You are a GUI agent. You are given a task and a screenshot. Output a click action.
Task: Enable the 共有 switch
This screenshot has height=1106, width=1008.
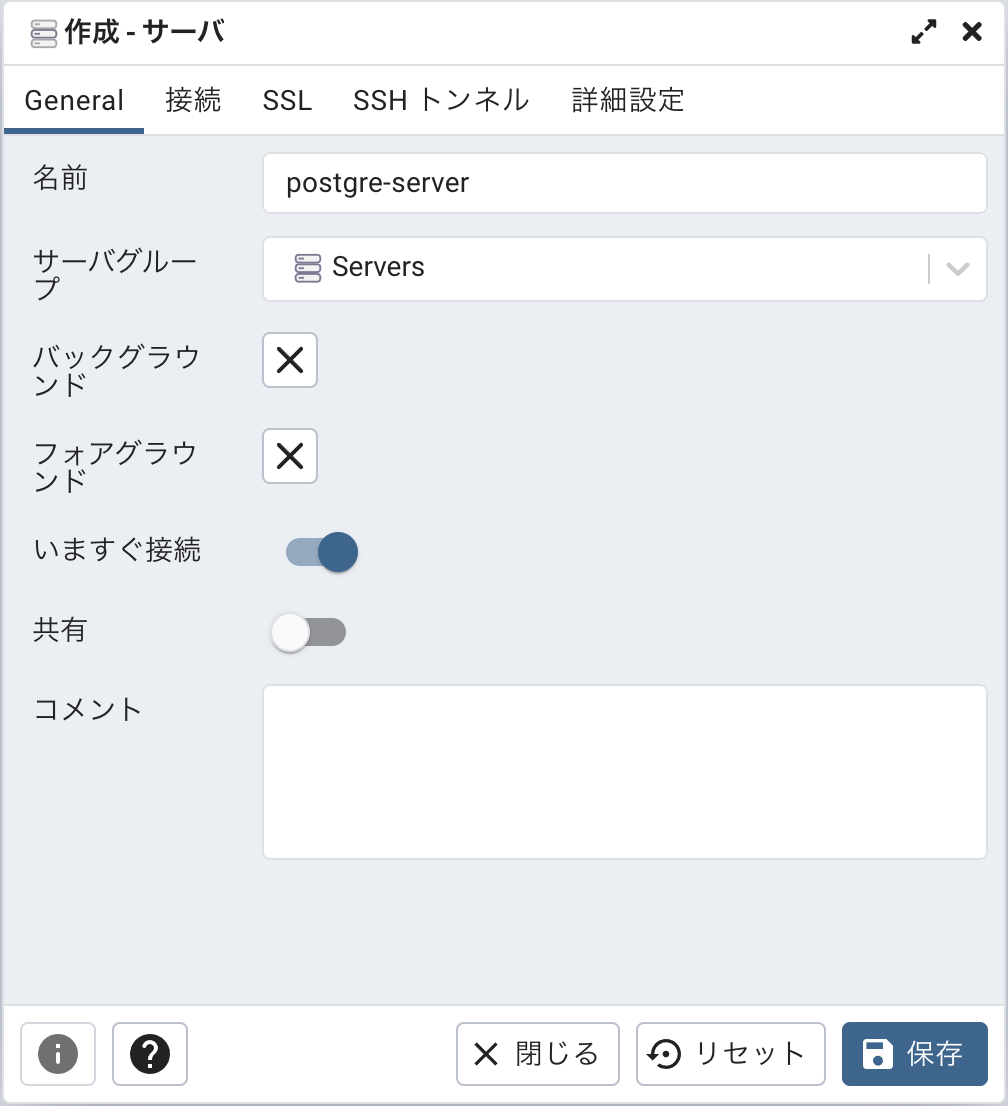[309, 632]
